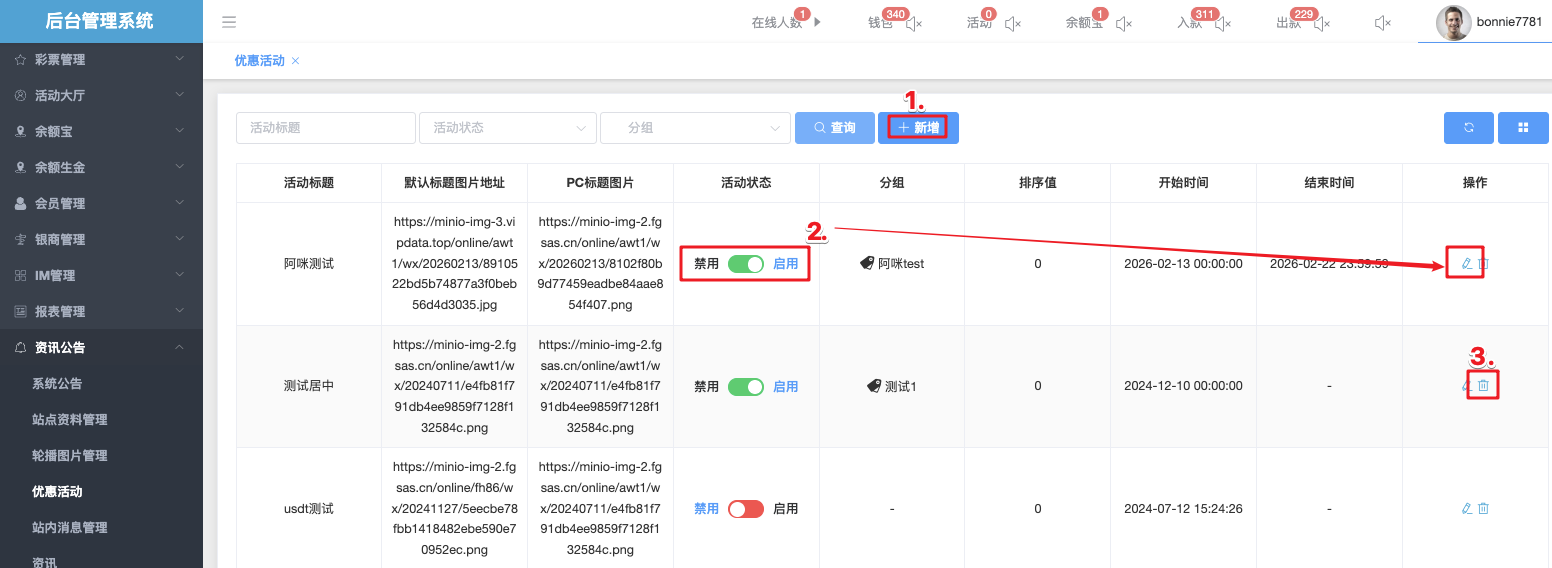
Task: Toggle 阿咪测试 activity status switch
Action: [745, 264]
